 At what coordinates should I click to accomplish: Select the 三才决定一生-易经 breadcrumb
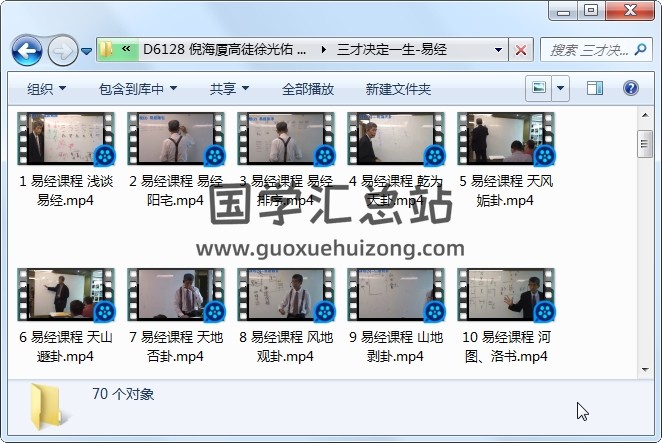click(391, 49)
